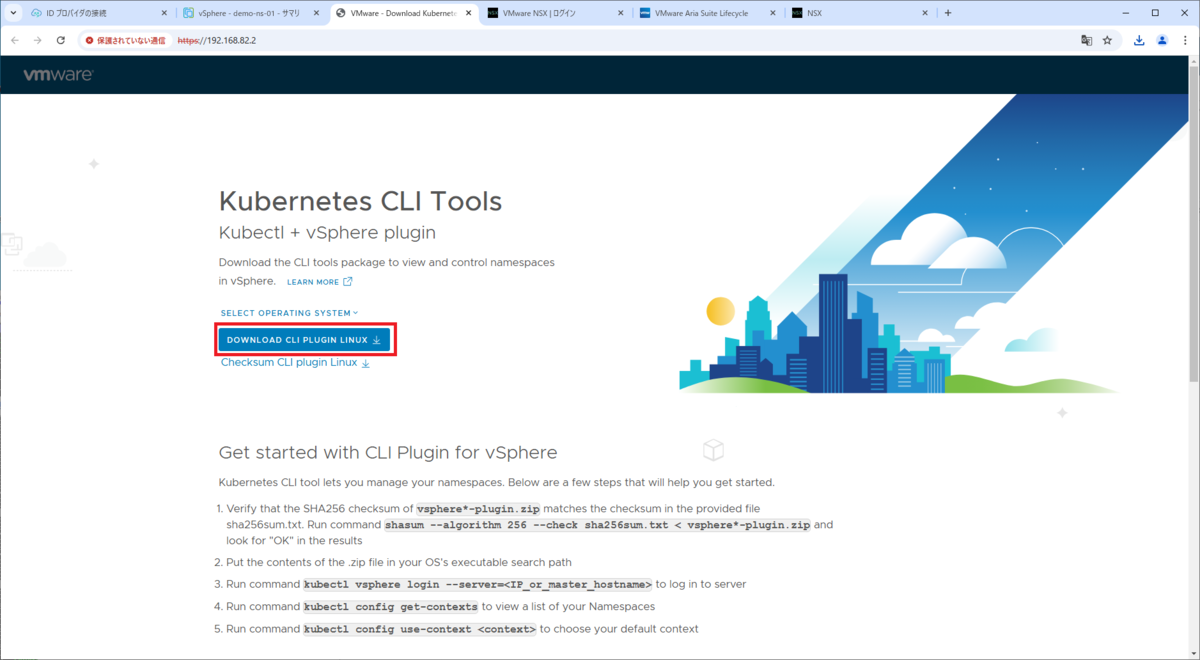
Task: Click the DOWNLOAD CLI PLUGIN LINUX button
Action: [304, 340]
